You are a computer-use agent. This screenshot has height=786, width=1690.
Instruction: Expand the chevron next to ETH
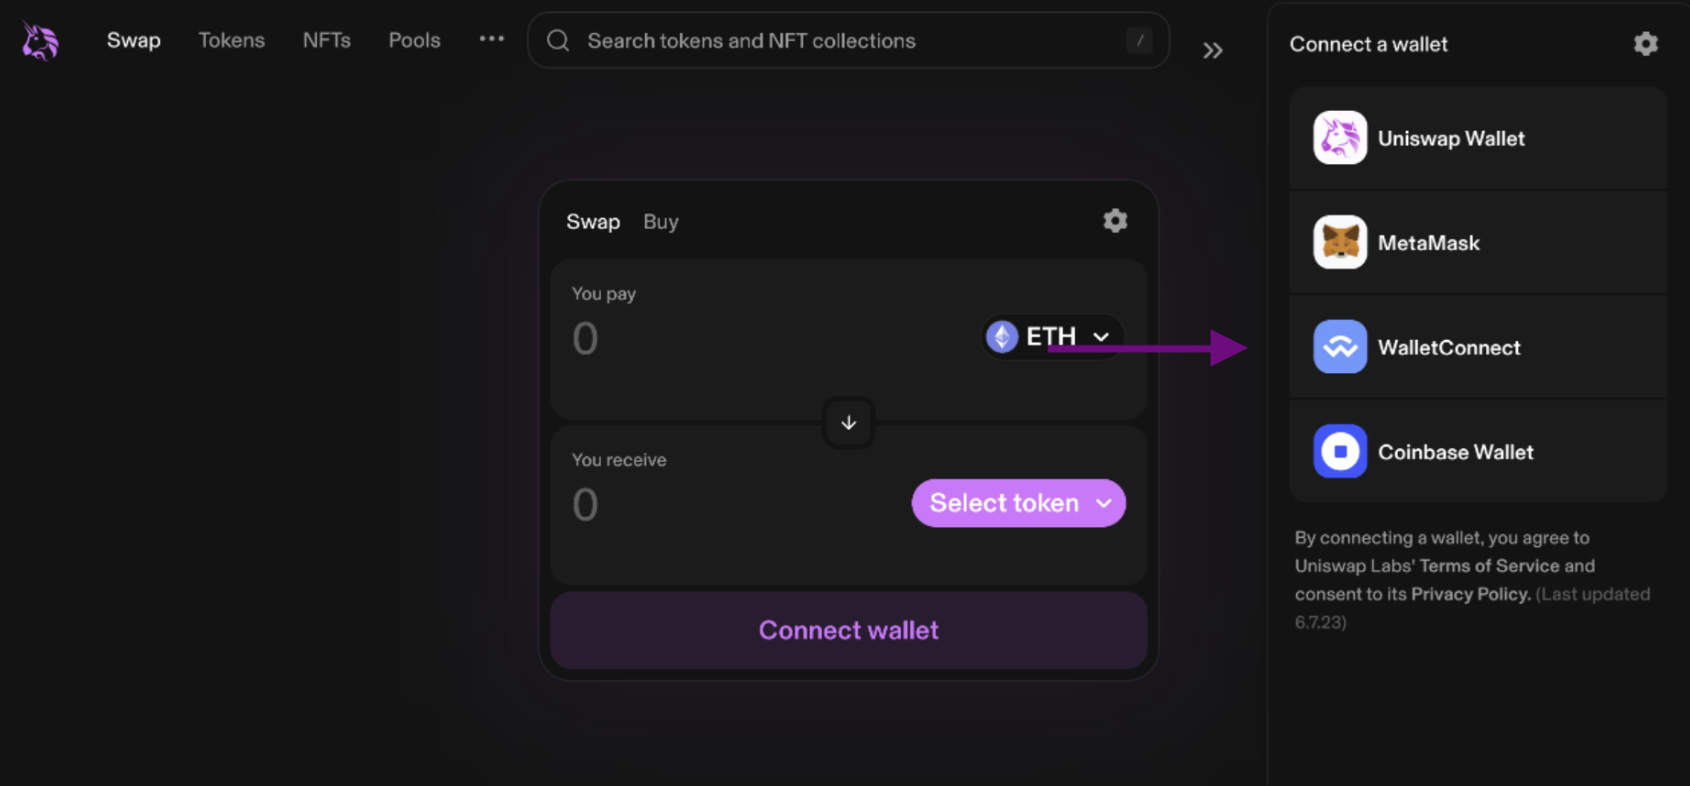(x=1101, y=337)
